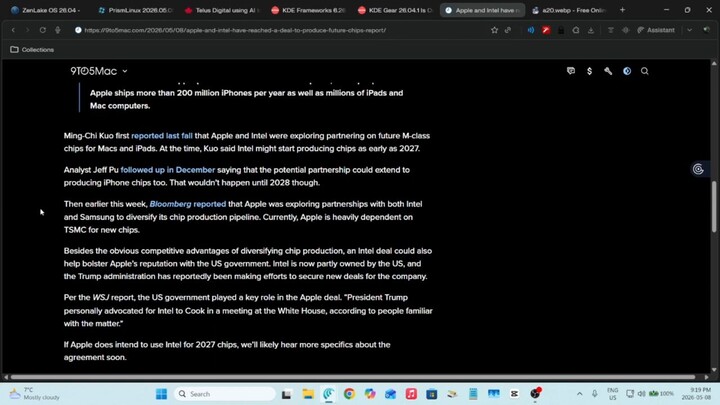
Task: Open the 'reported last fall' link
Action: (x=162, y=135)
